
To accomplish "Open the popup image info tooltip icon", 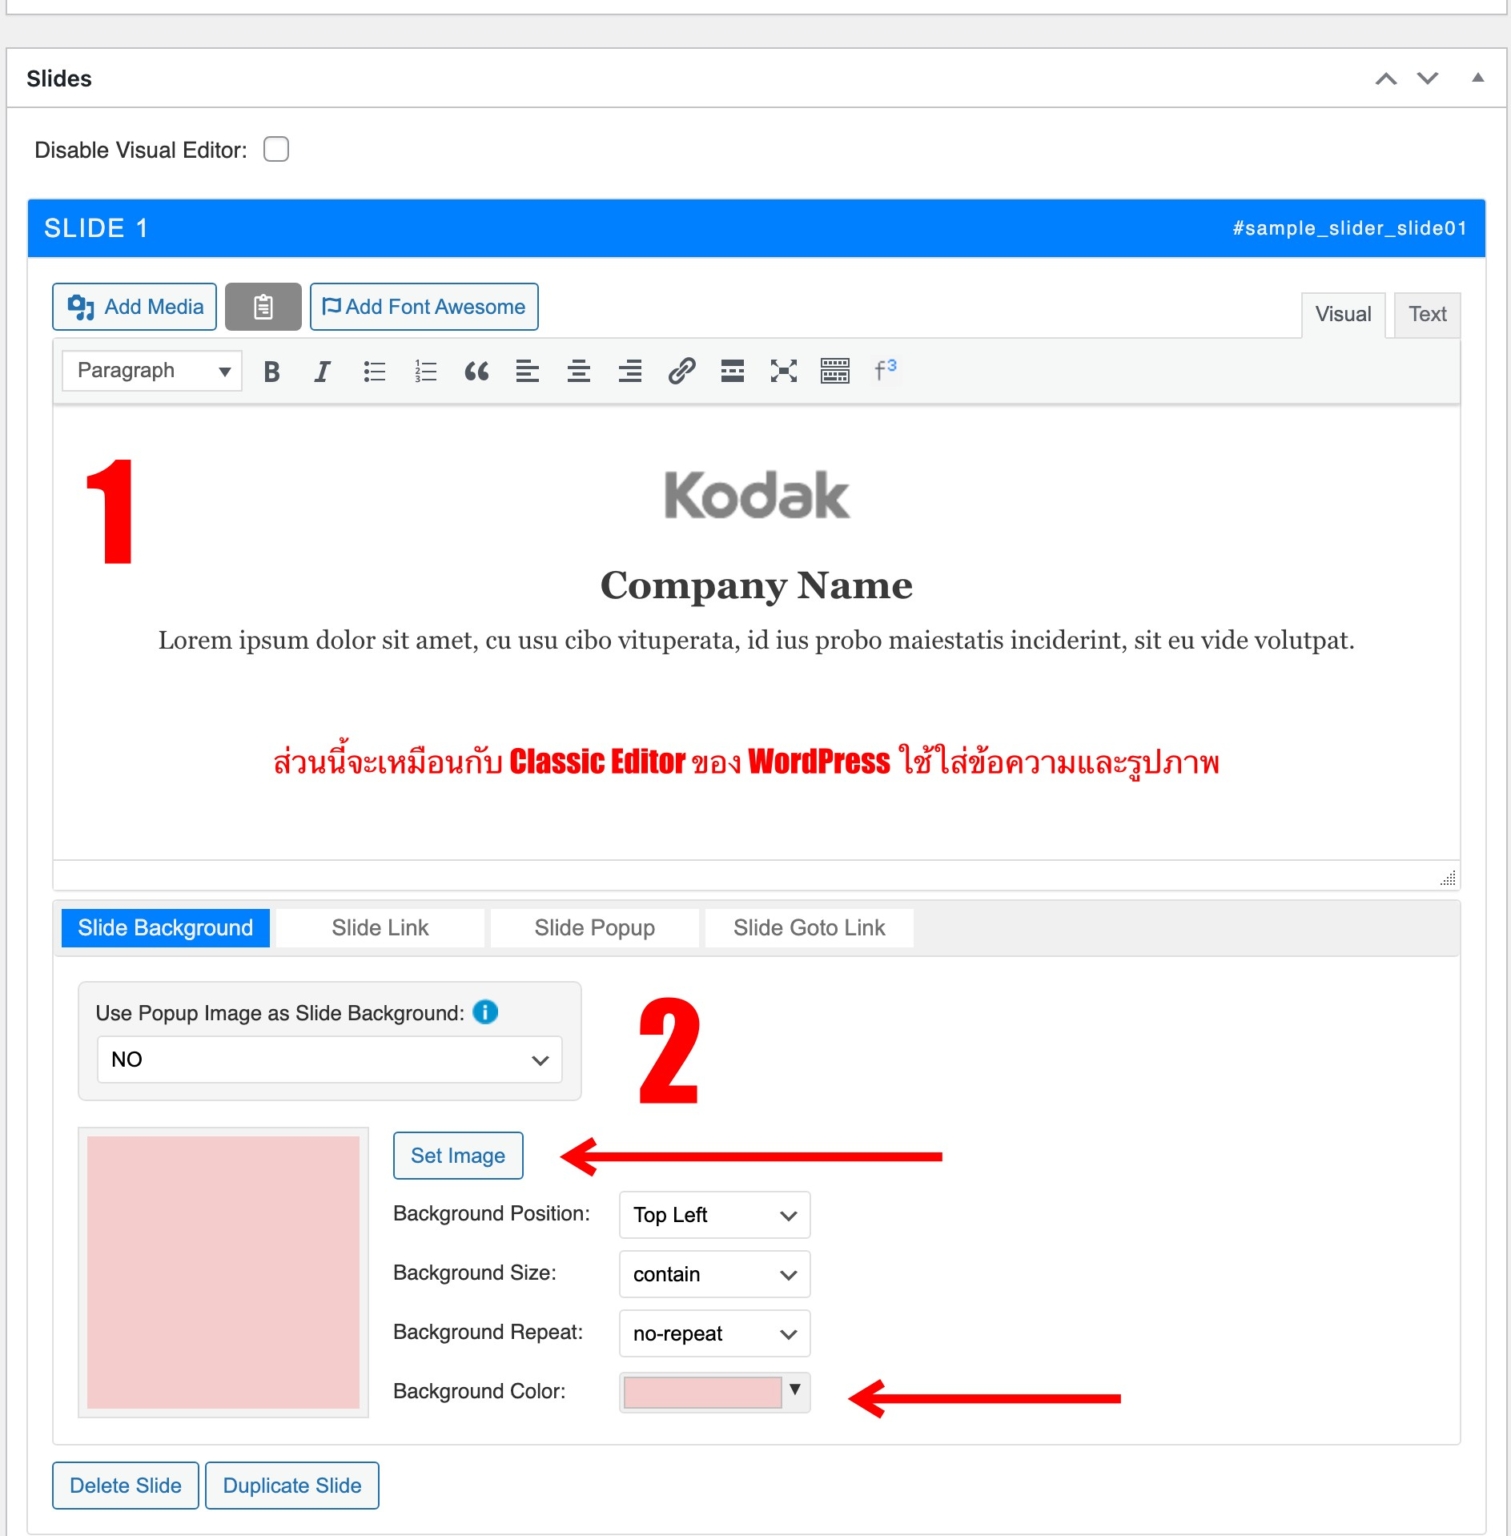I will tap(485, 1012).
